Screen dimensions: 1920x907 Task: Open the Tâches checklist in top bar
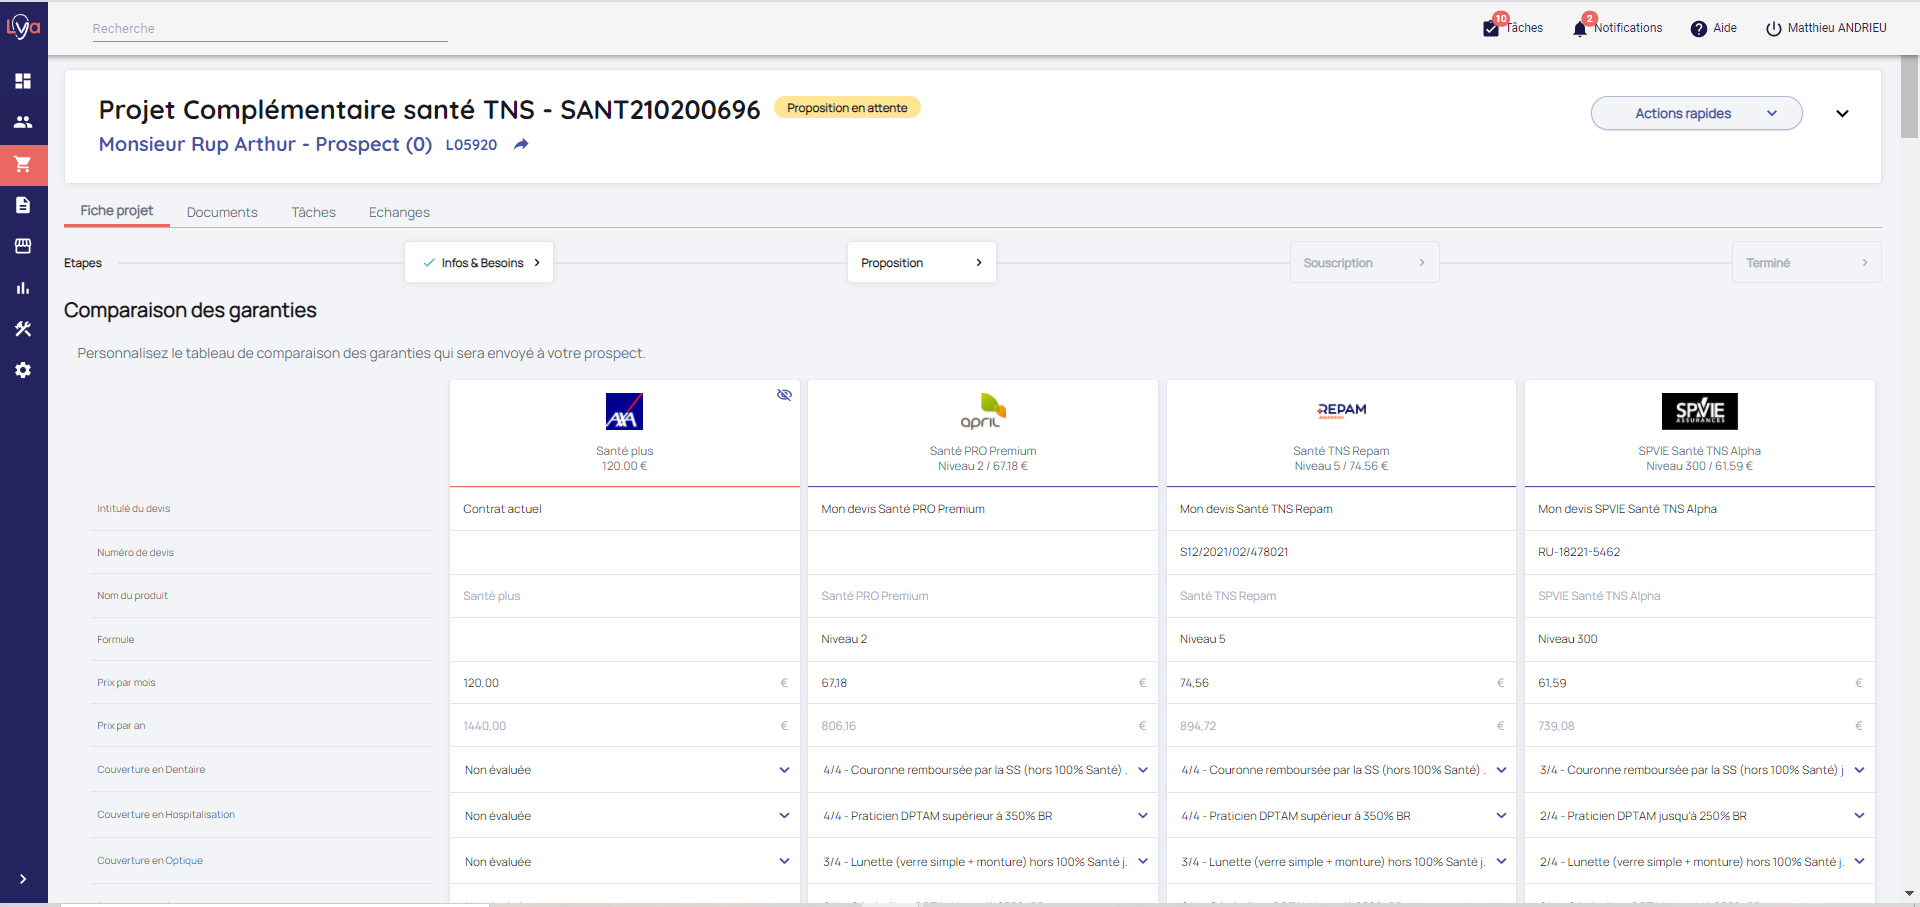coord(1491,29)
